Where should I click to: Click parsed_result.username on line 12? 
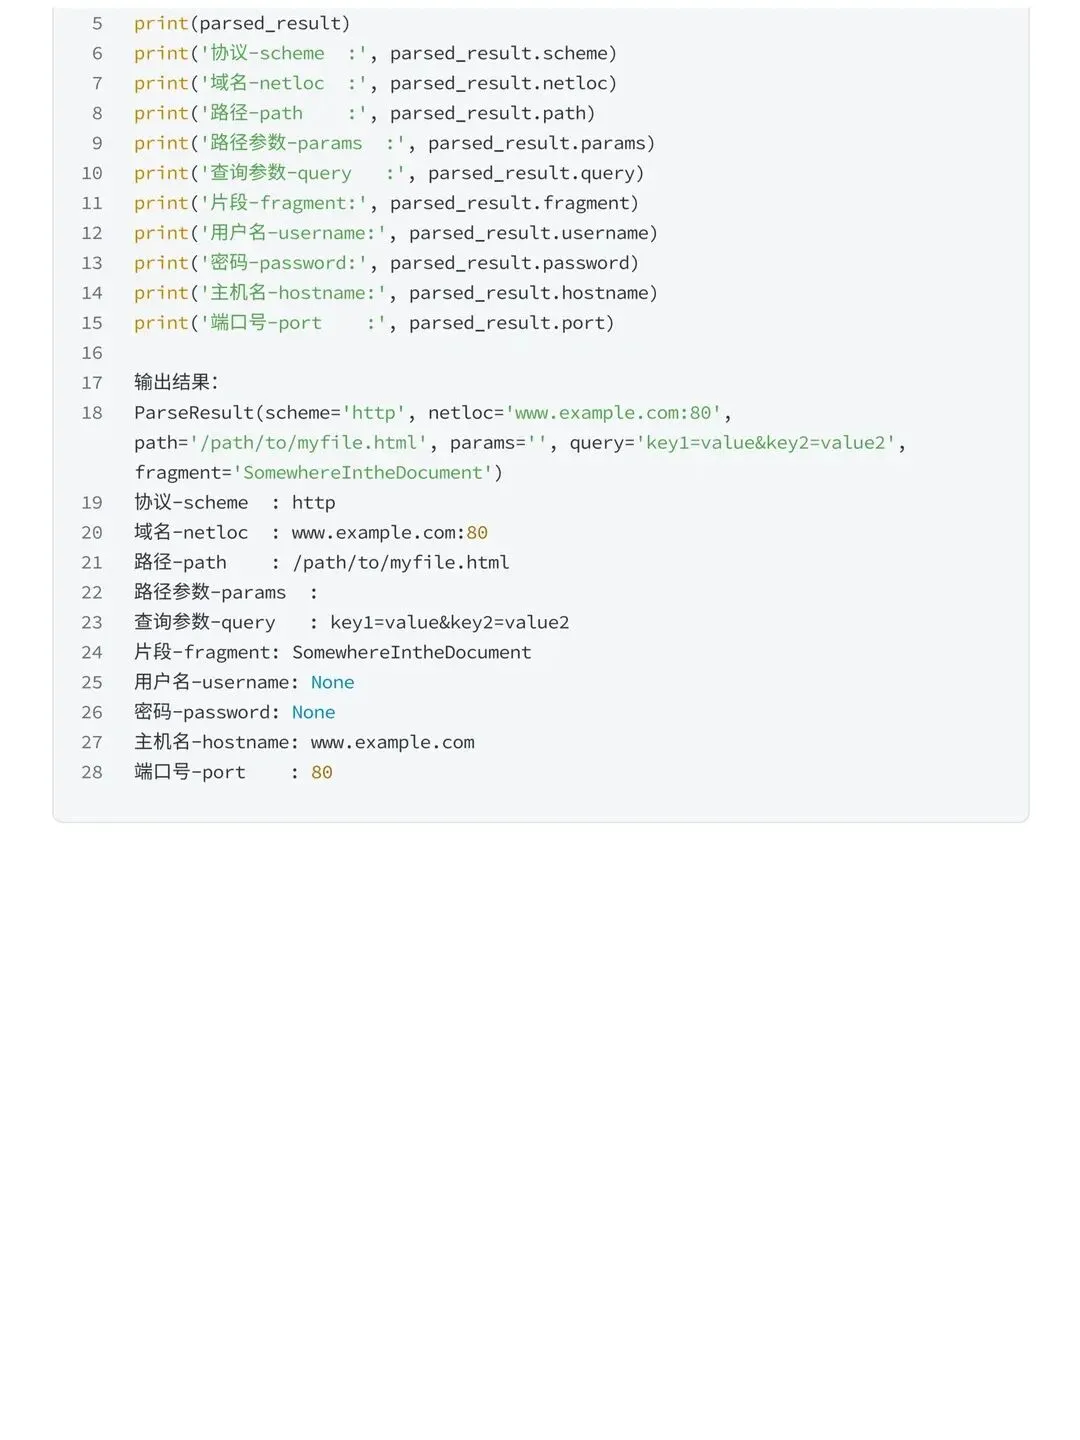point(528,233)
